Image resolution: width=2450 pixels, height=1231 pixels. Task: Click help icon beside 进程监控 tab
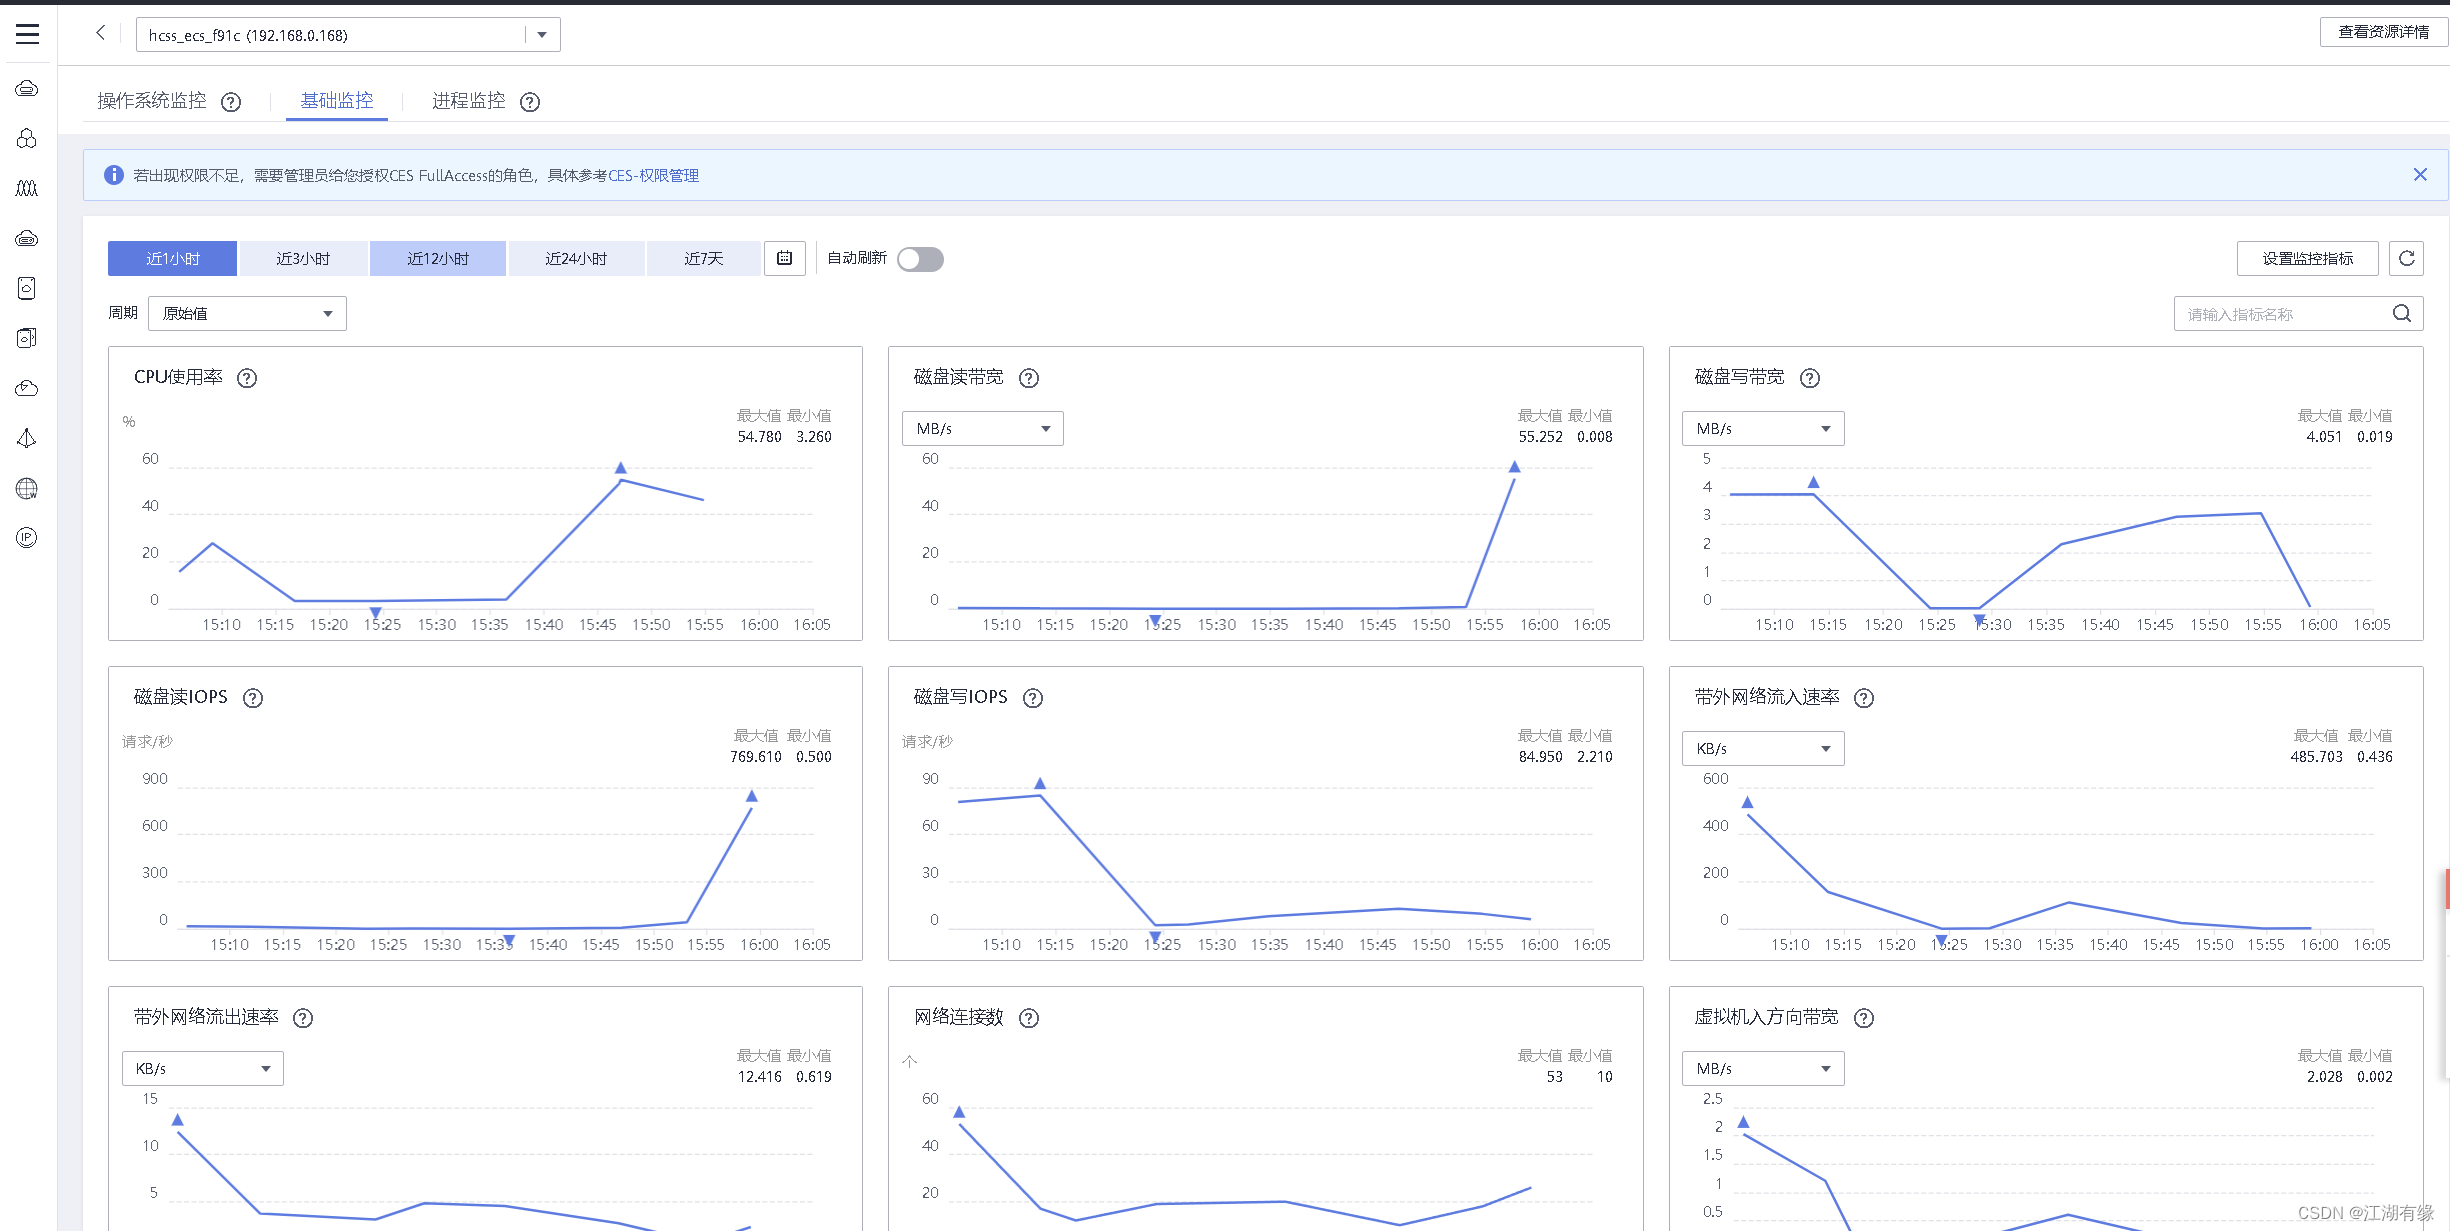530,102
